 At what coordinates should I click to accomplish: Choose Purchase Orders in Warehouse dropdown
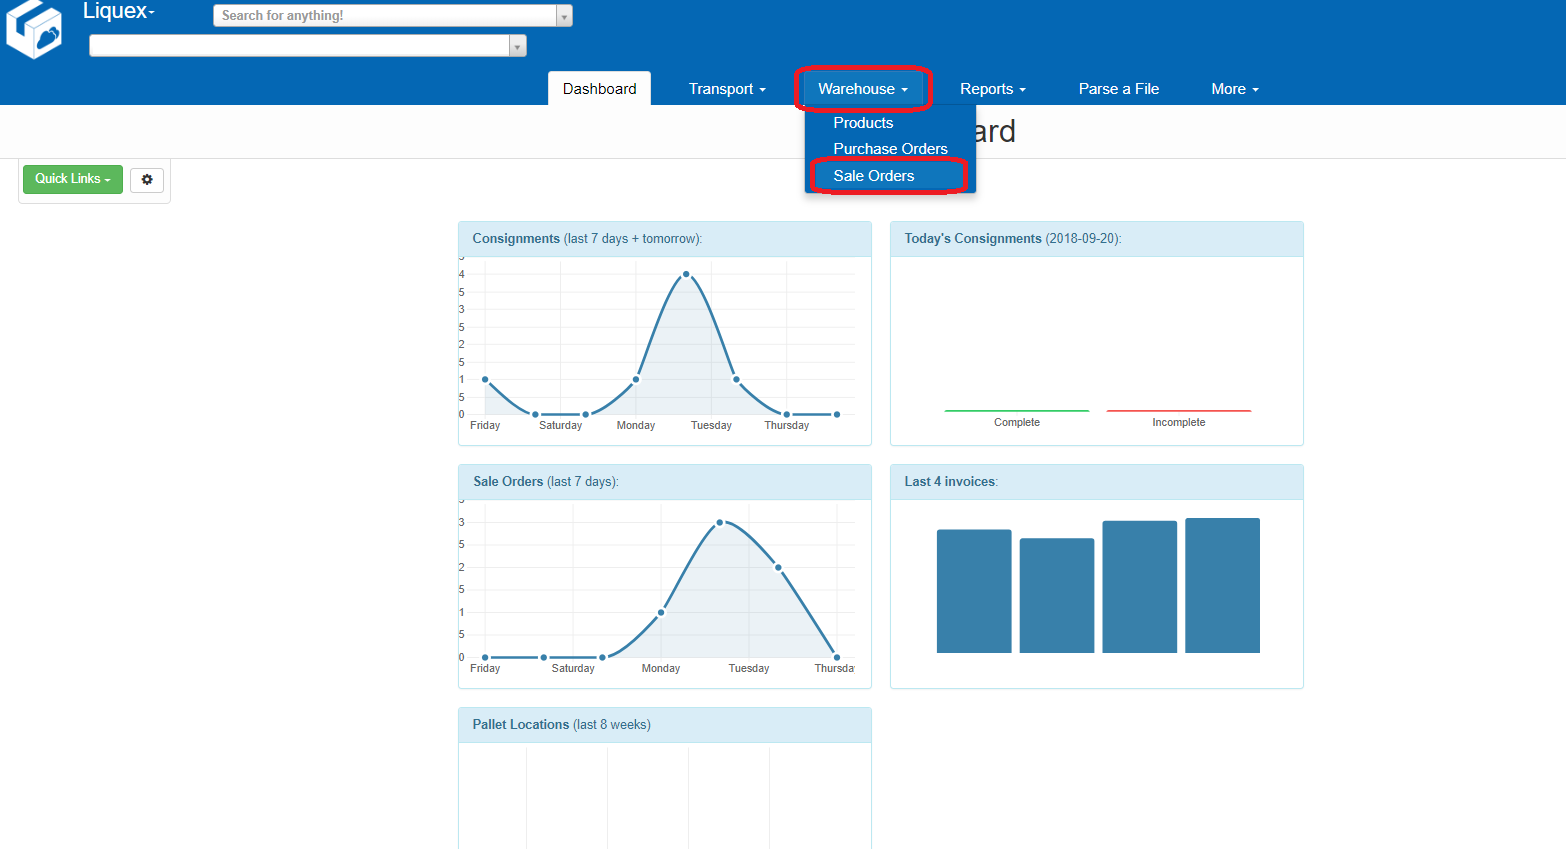click(890, 149)
